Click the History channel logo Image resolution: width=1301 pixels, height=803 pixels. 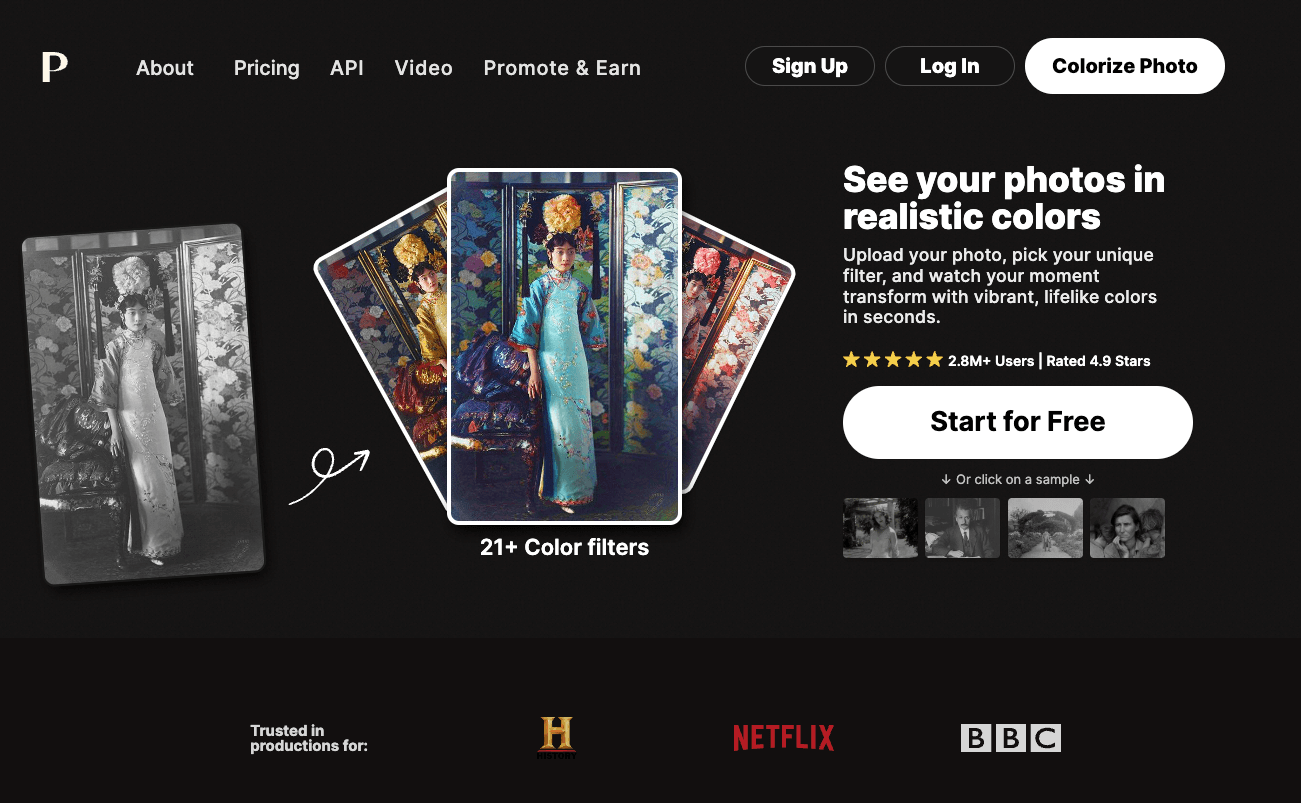click(x=557, y=738)
